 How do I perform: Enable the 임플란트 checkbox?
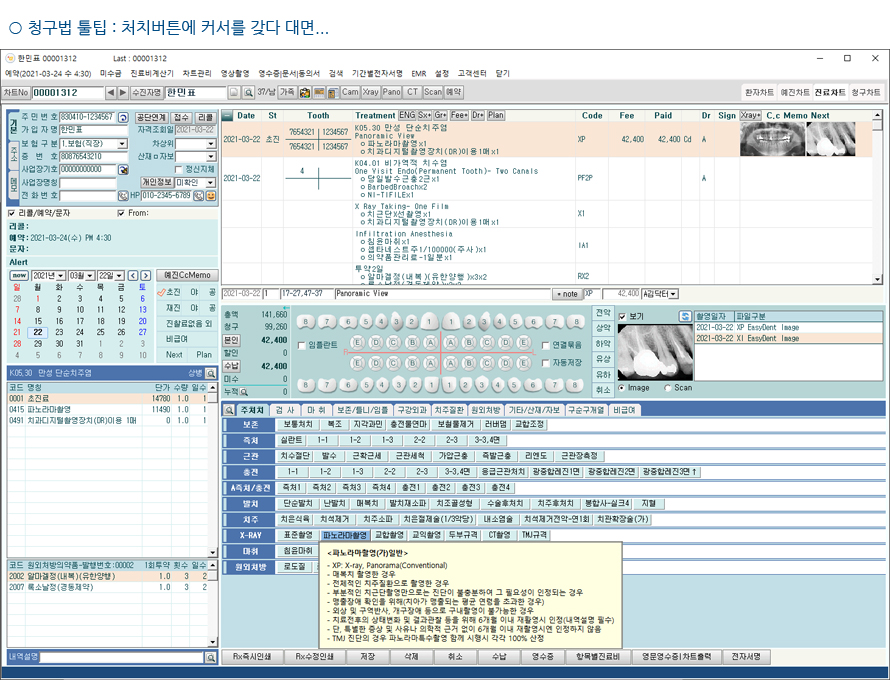[x=302, y=346]
